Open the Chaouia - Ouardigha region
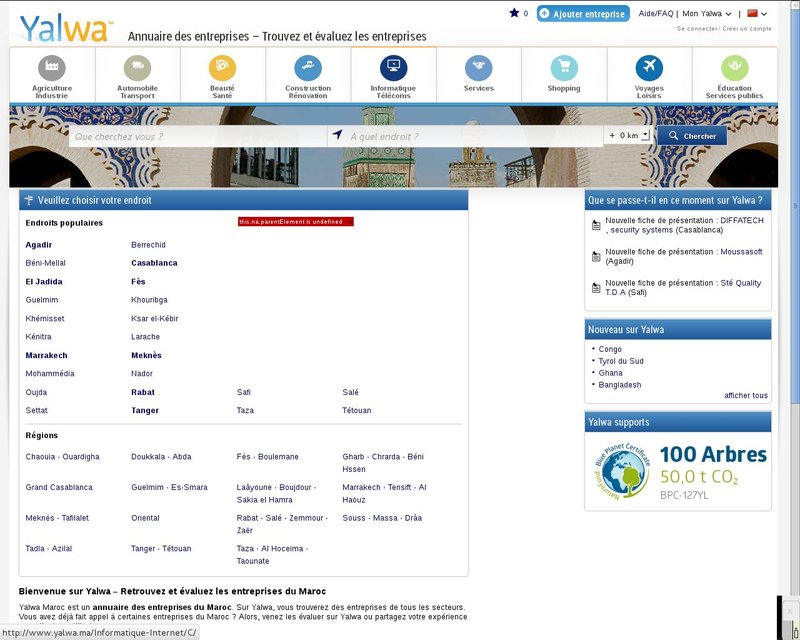 [x=62, y=457]
